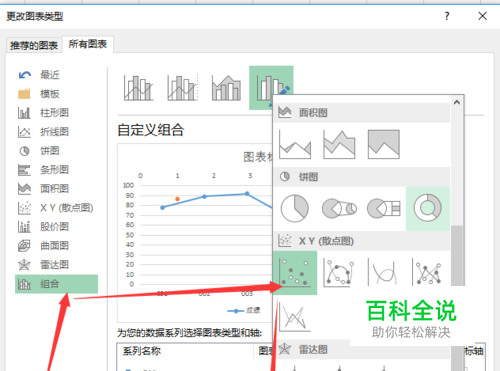Screen dimensions: 500x371
Task: Choose the Surface chart (曲面图) category
Action: pyautogui.click(x=56, y=246)
